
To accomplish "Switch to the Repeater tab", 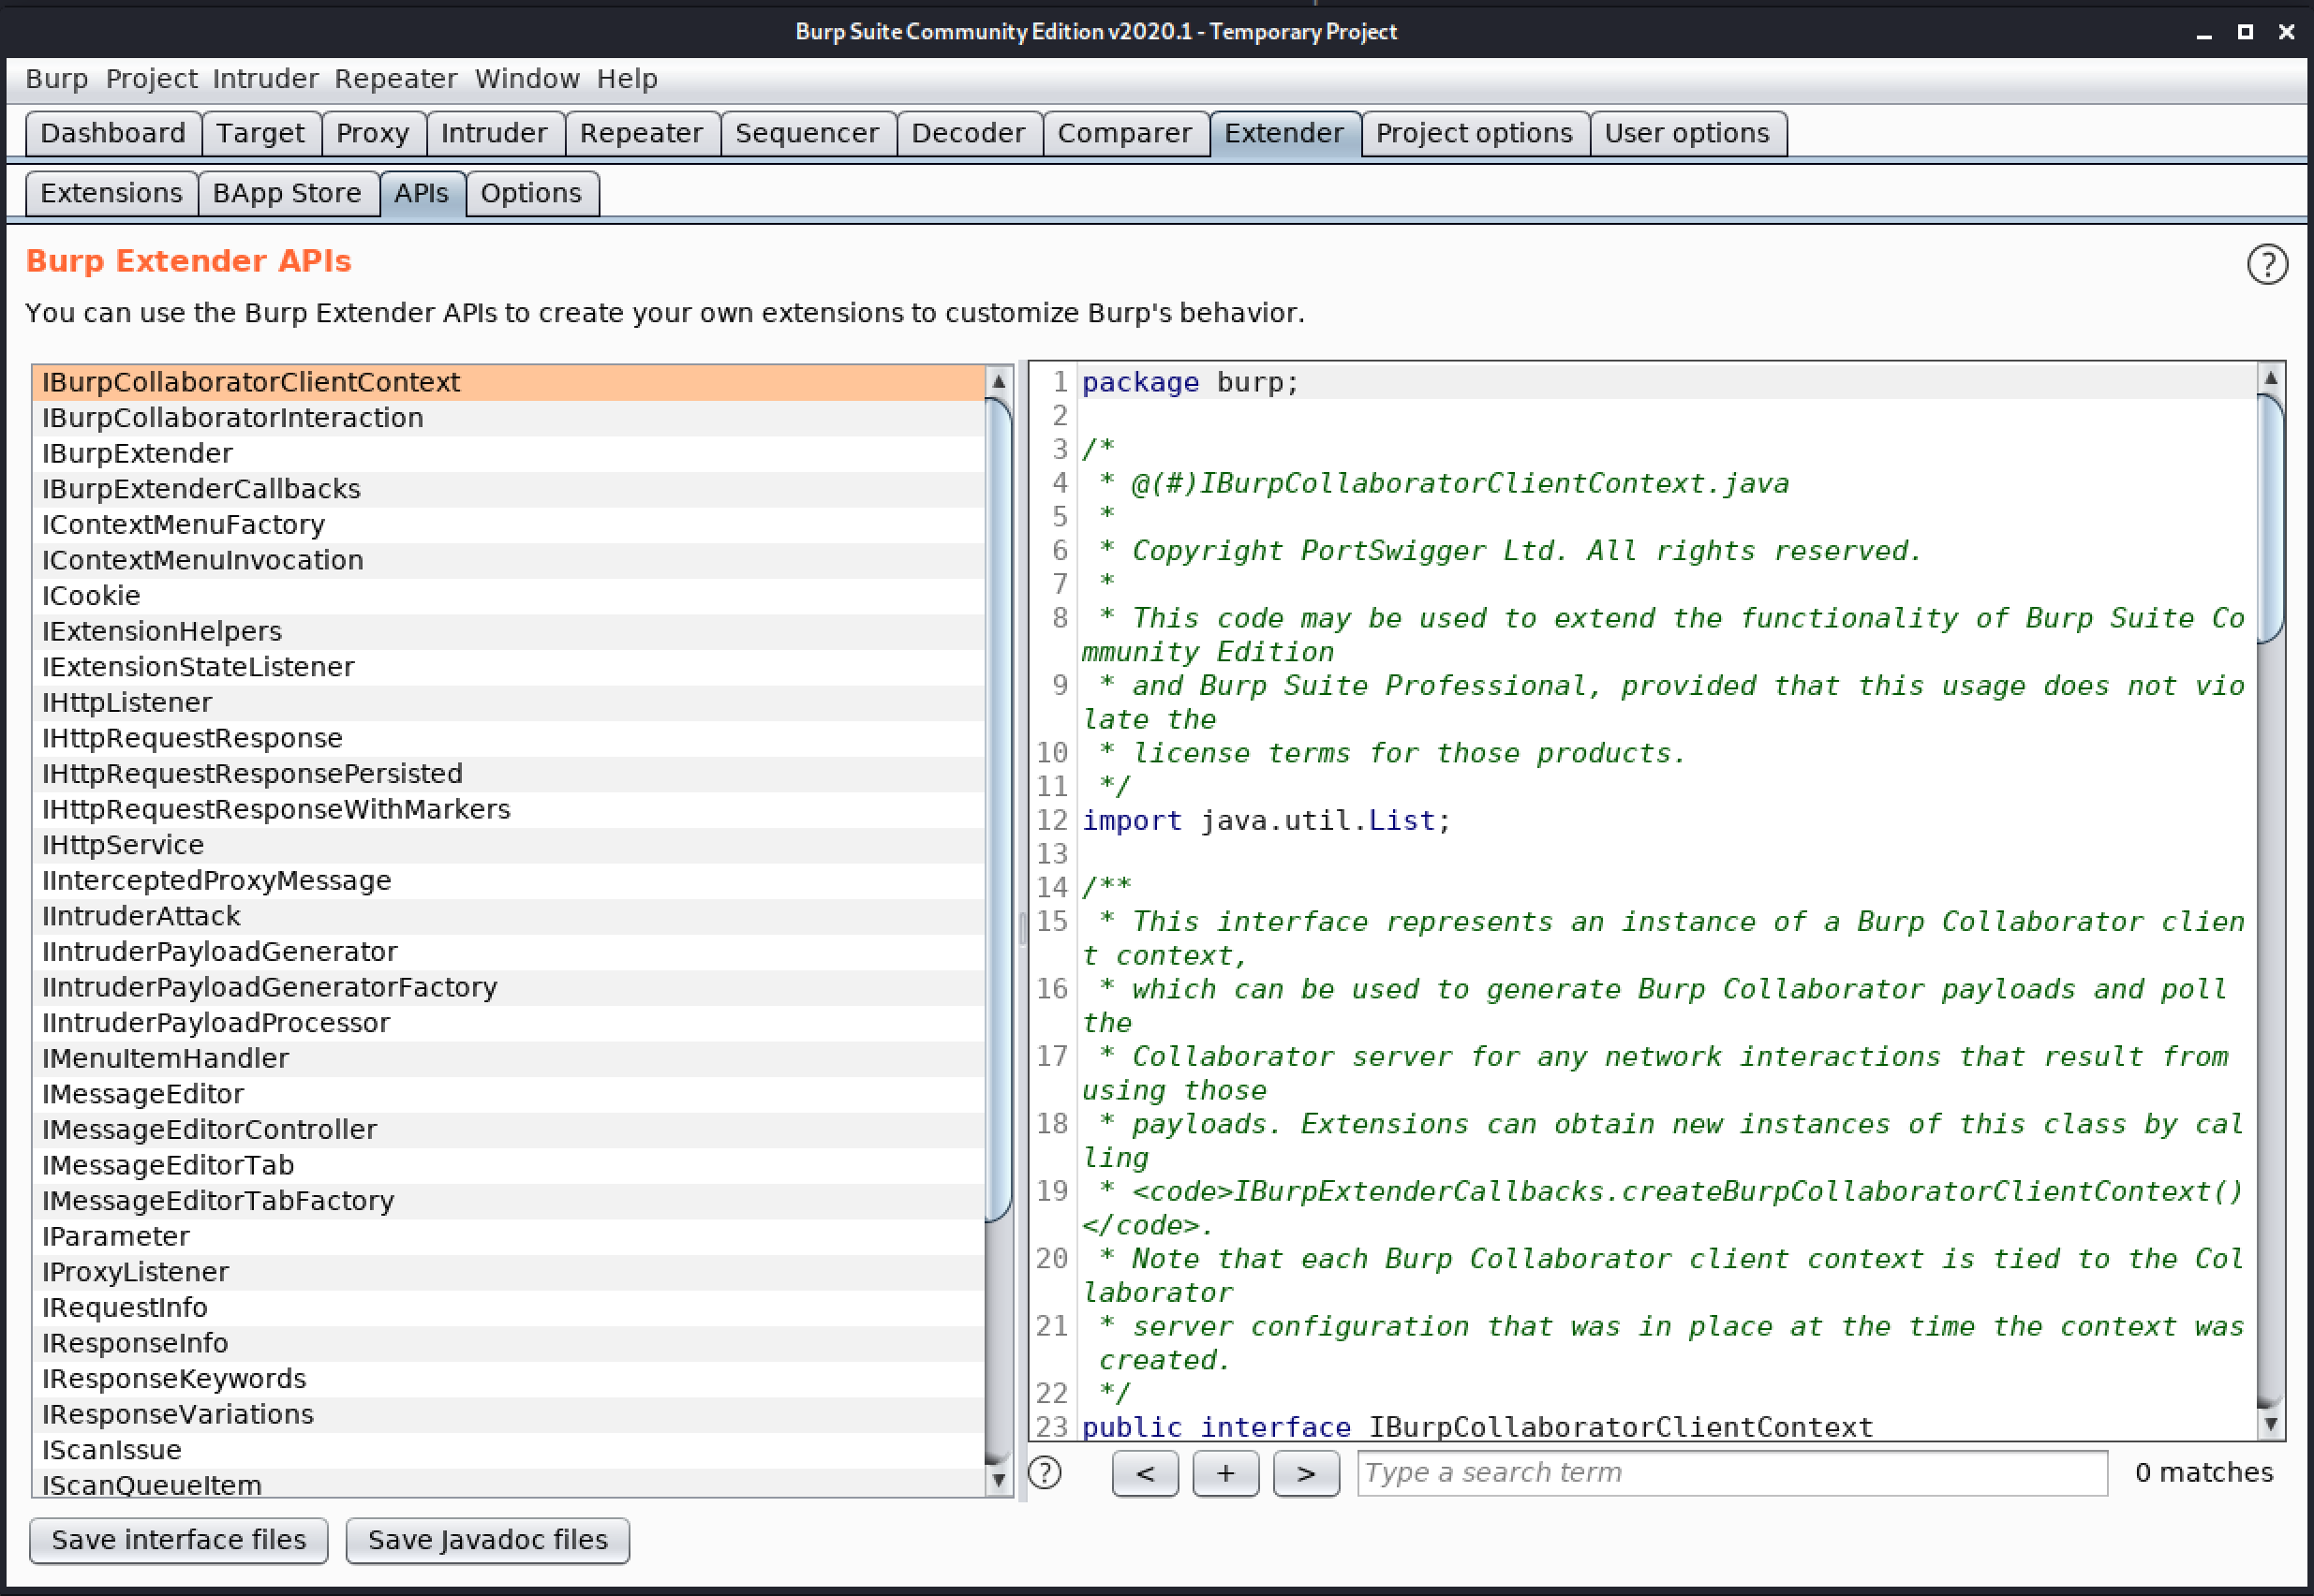I will (641, 133).
